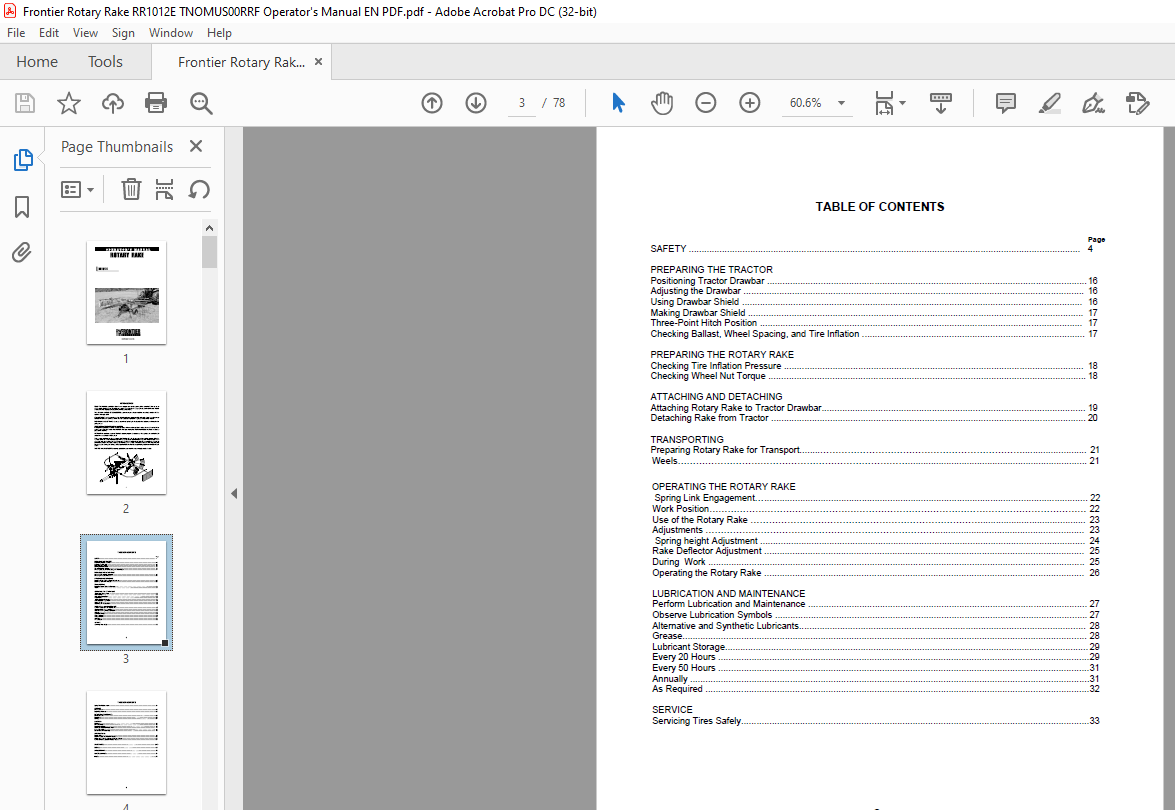Open Page Thumbnails sidebar icon
Screen dimensions: 1175x810
(x=22, y=160)
